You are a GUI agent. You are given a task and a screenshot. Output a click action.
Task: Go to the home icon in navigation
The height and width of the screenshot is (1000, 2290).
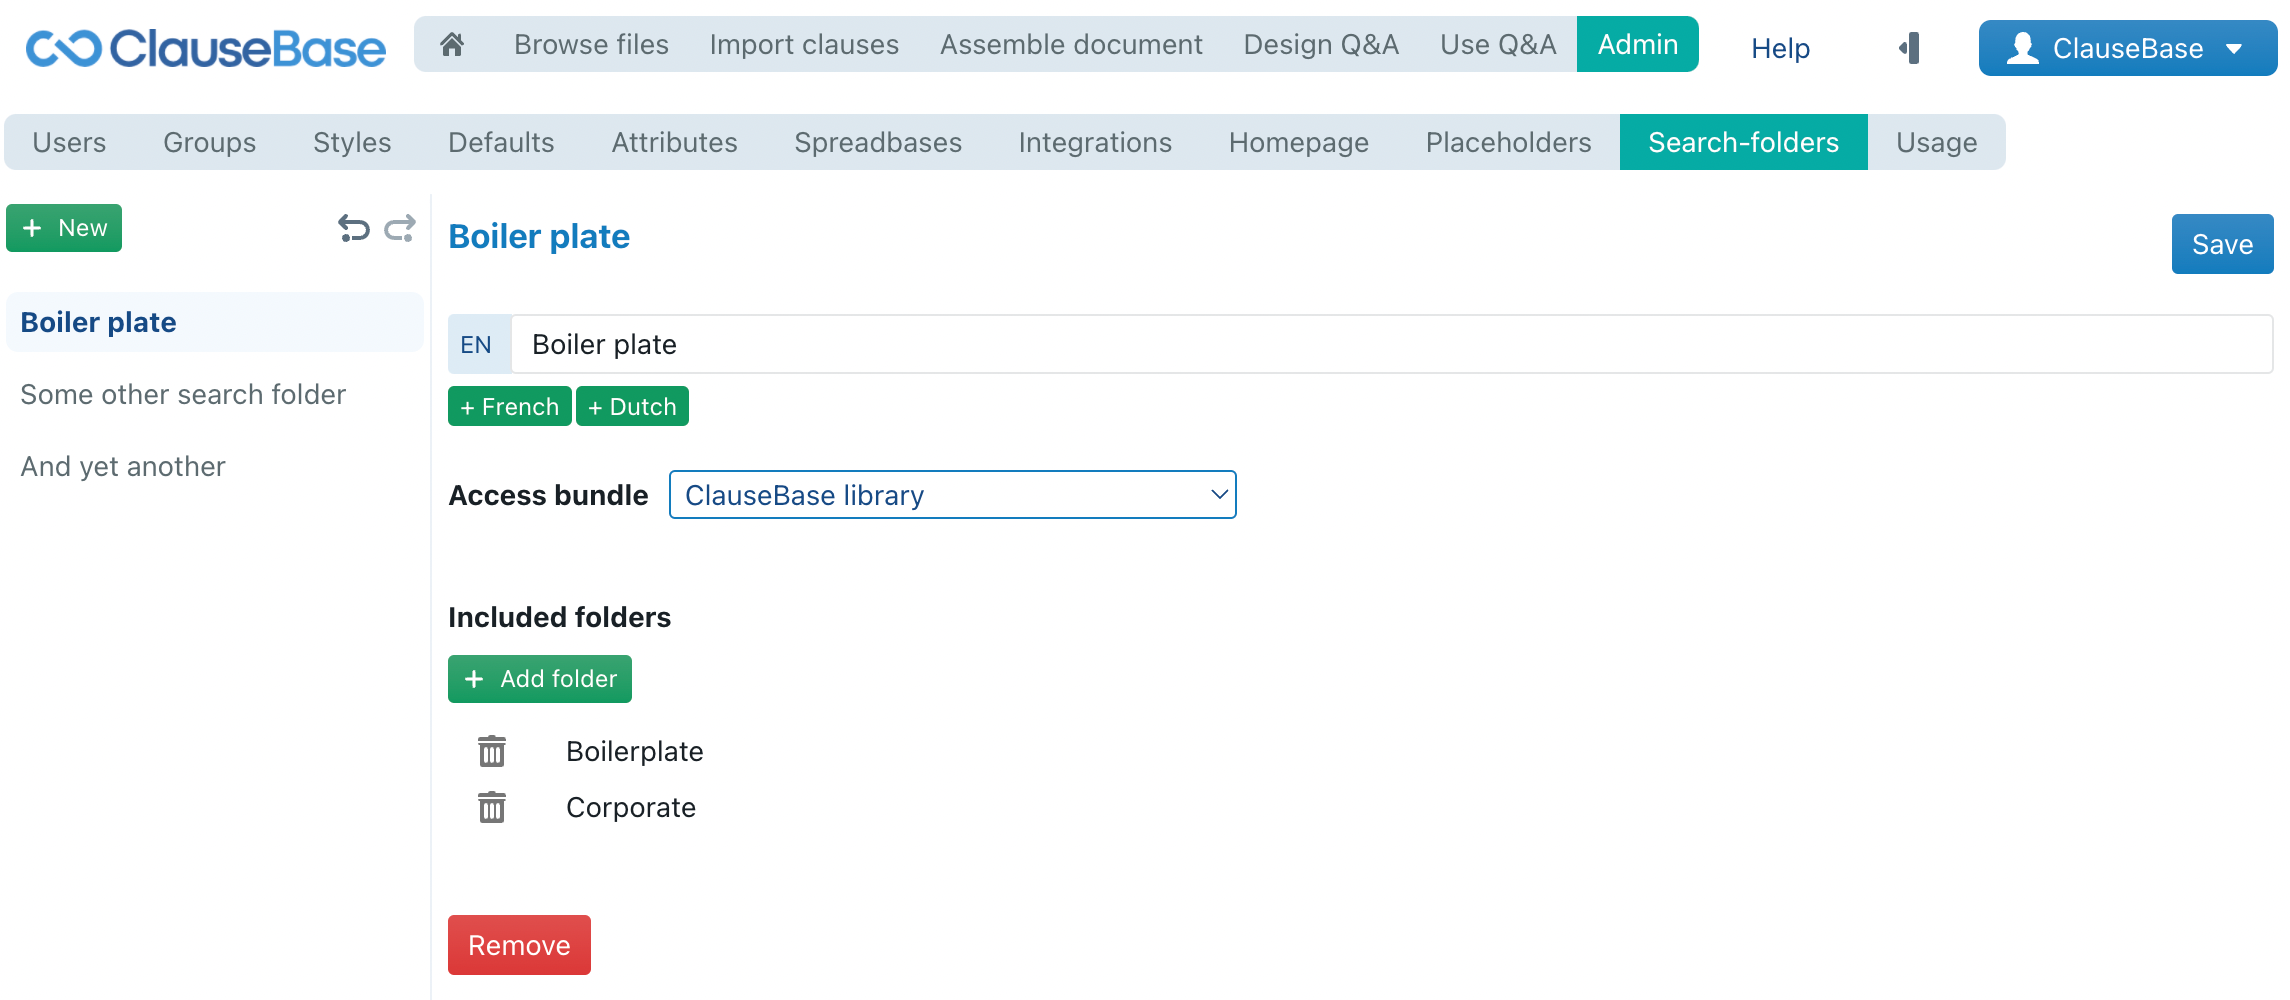pos(452,45)
